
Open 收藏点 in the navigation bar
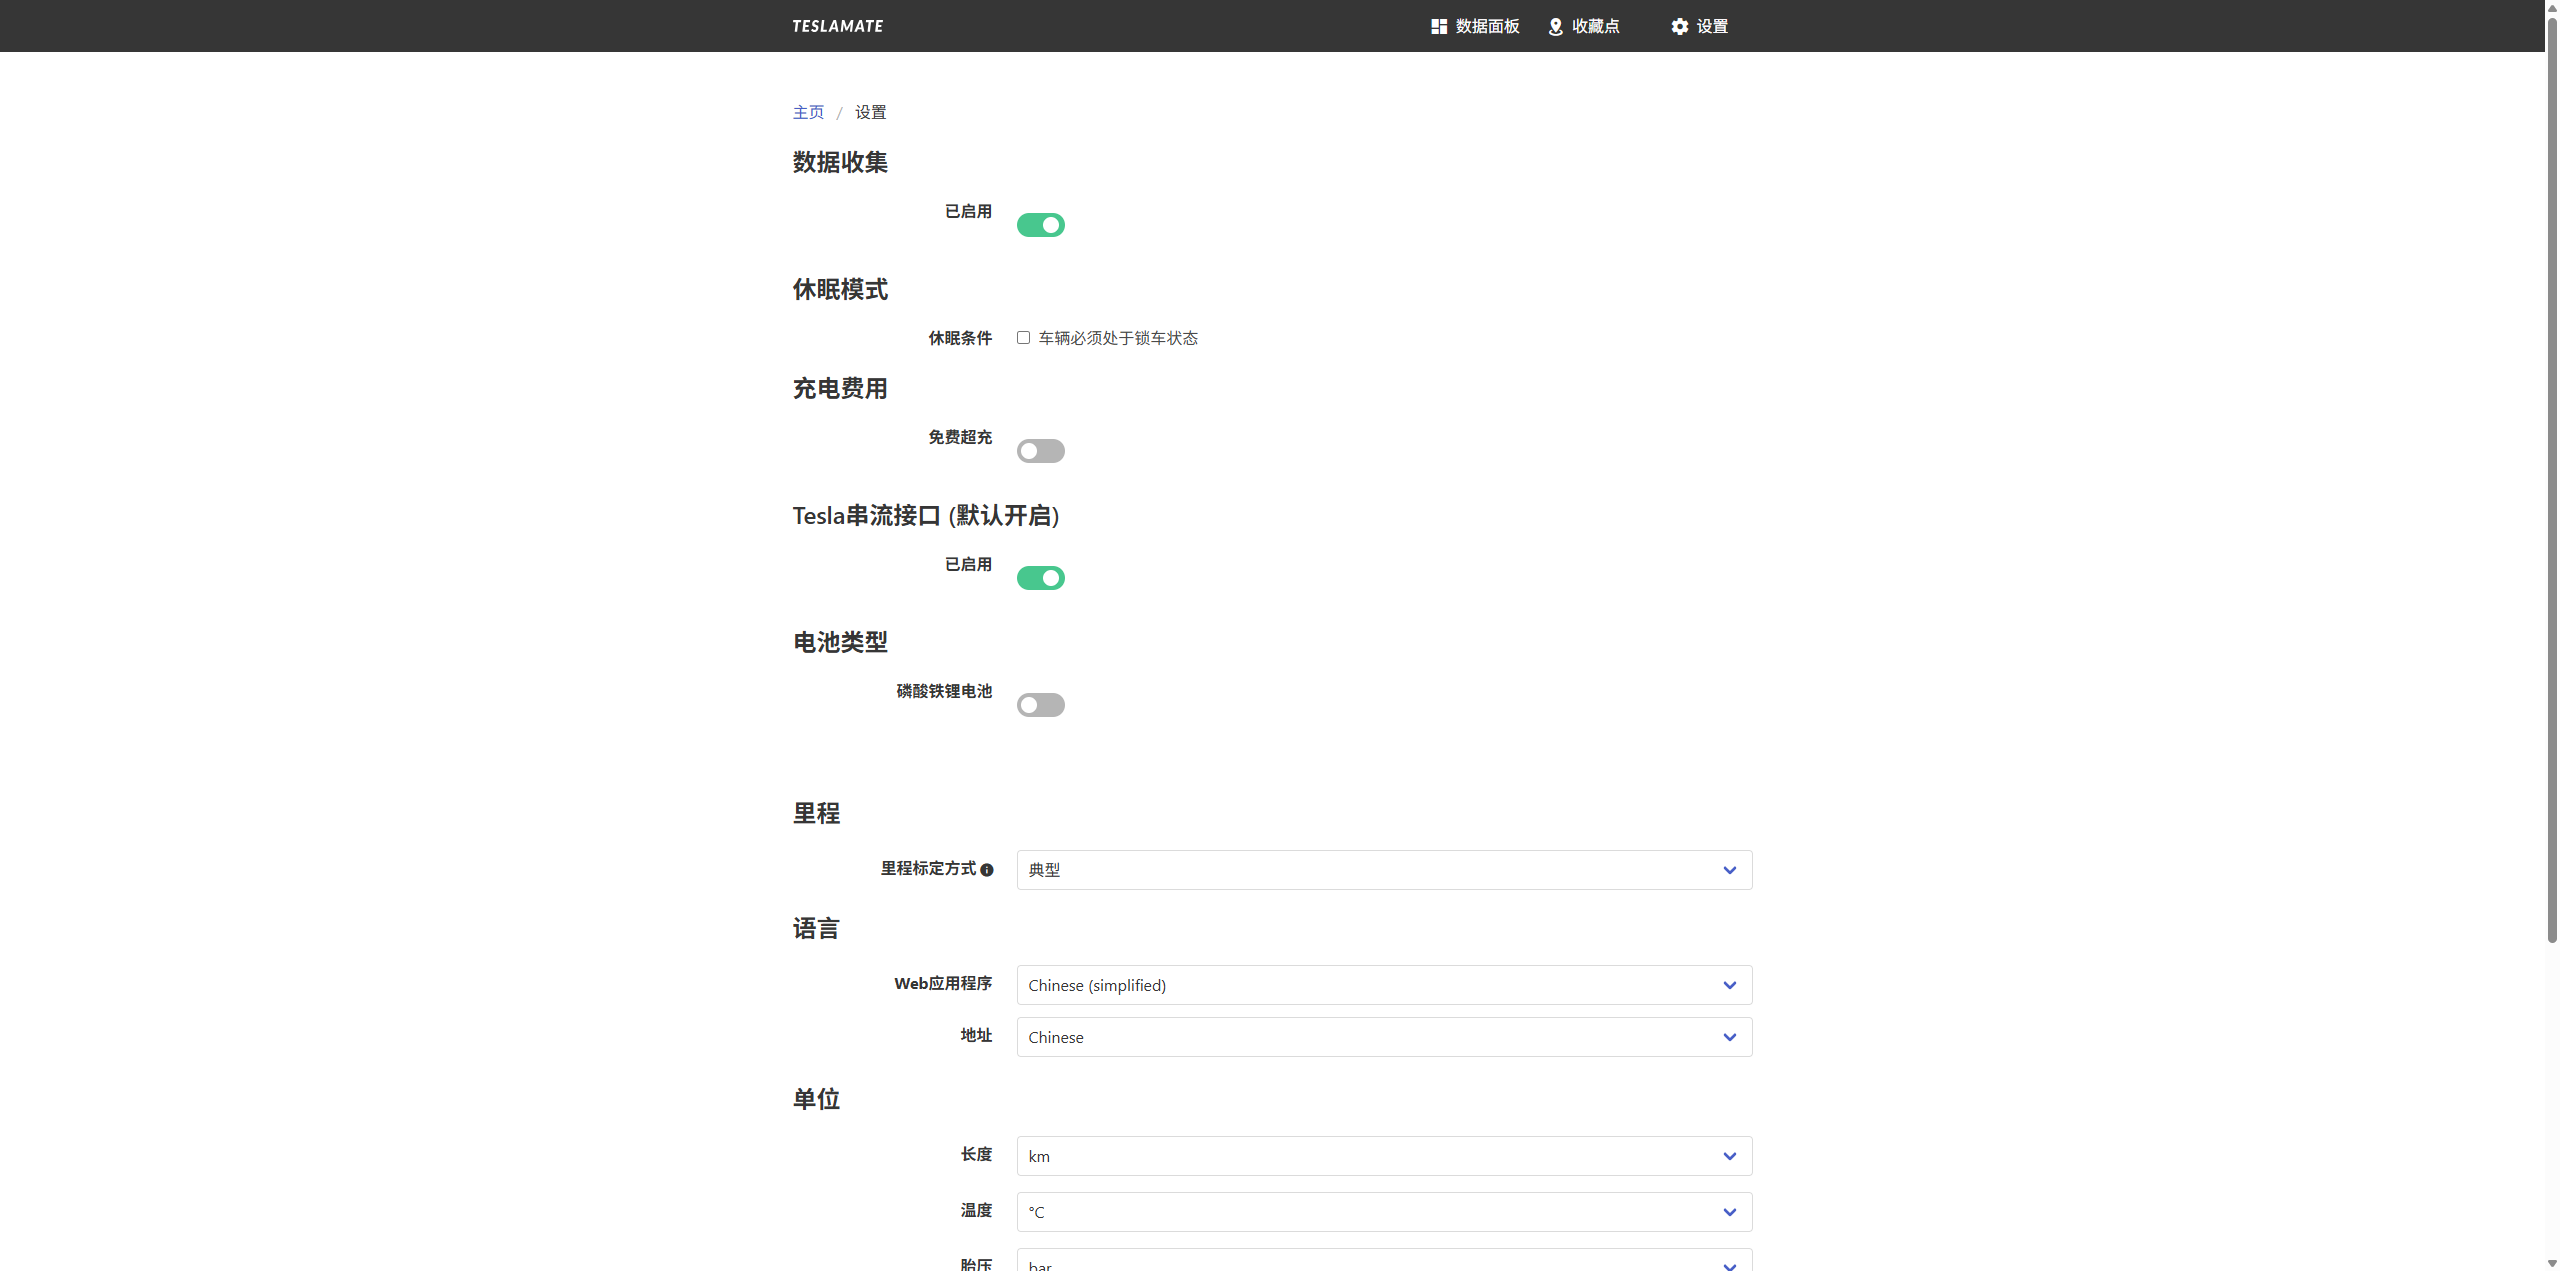click(1595, 27)
